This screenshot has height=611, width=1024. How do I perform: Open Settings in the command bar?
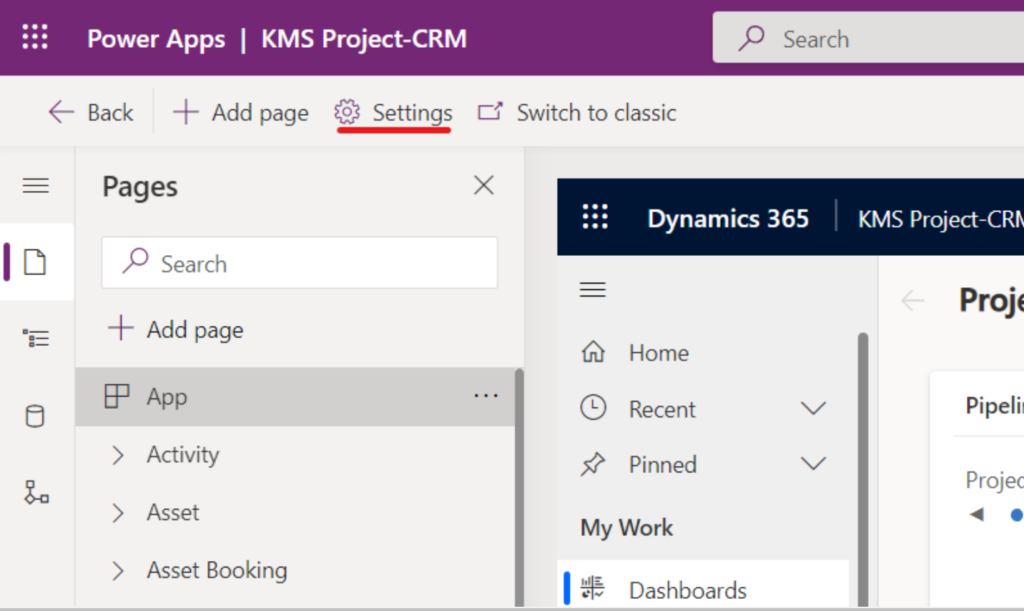click(393, 112)
